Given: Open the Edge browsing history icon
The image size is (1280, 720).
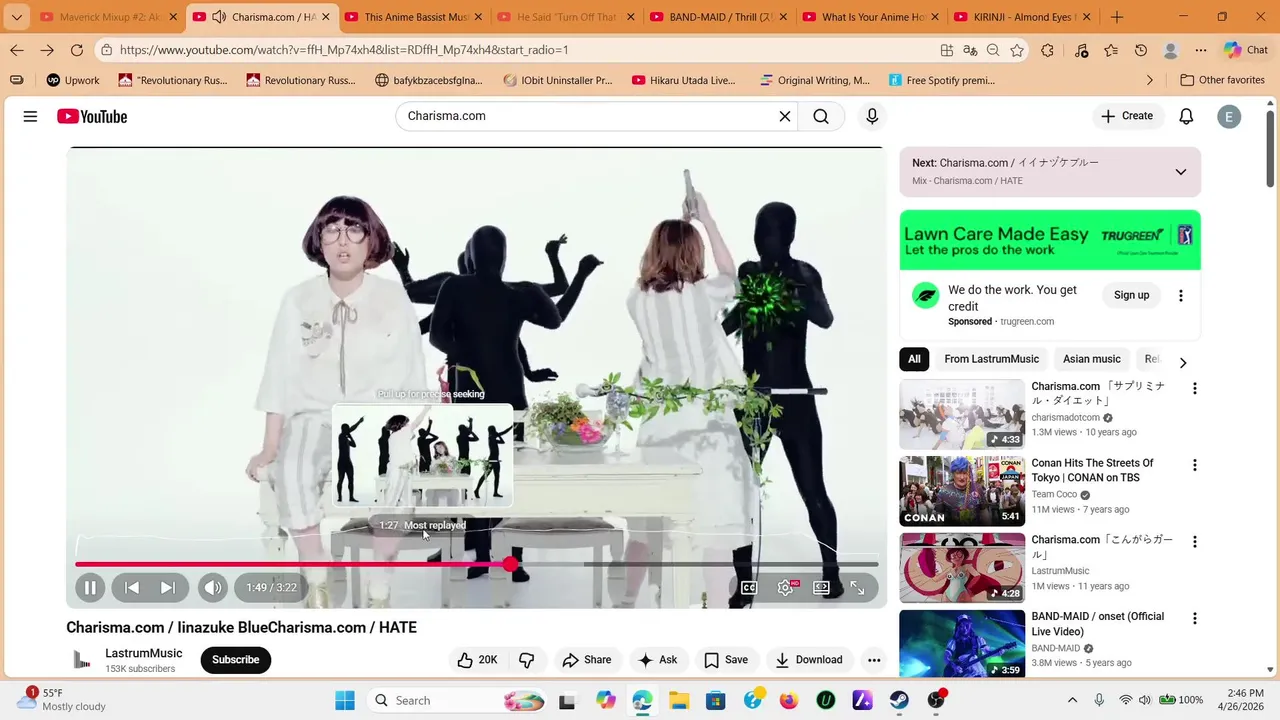Looking at the screenshot, I should pos(1141,50).
